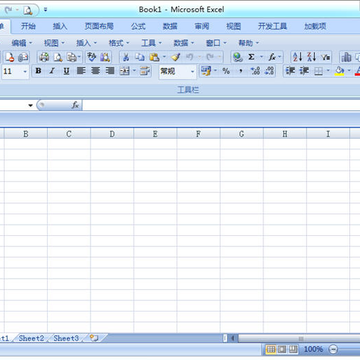Screen dimensions: 360x360
Task: Expand the AutoSum dropdown arrow
Action: [x=261, y=57]
